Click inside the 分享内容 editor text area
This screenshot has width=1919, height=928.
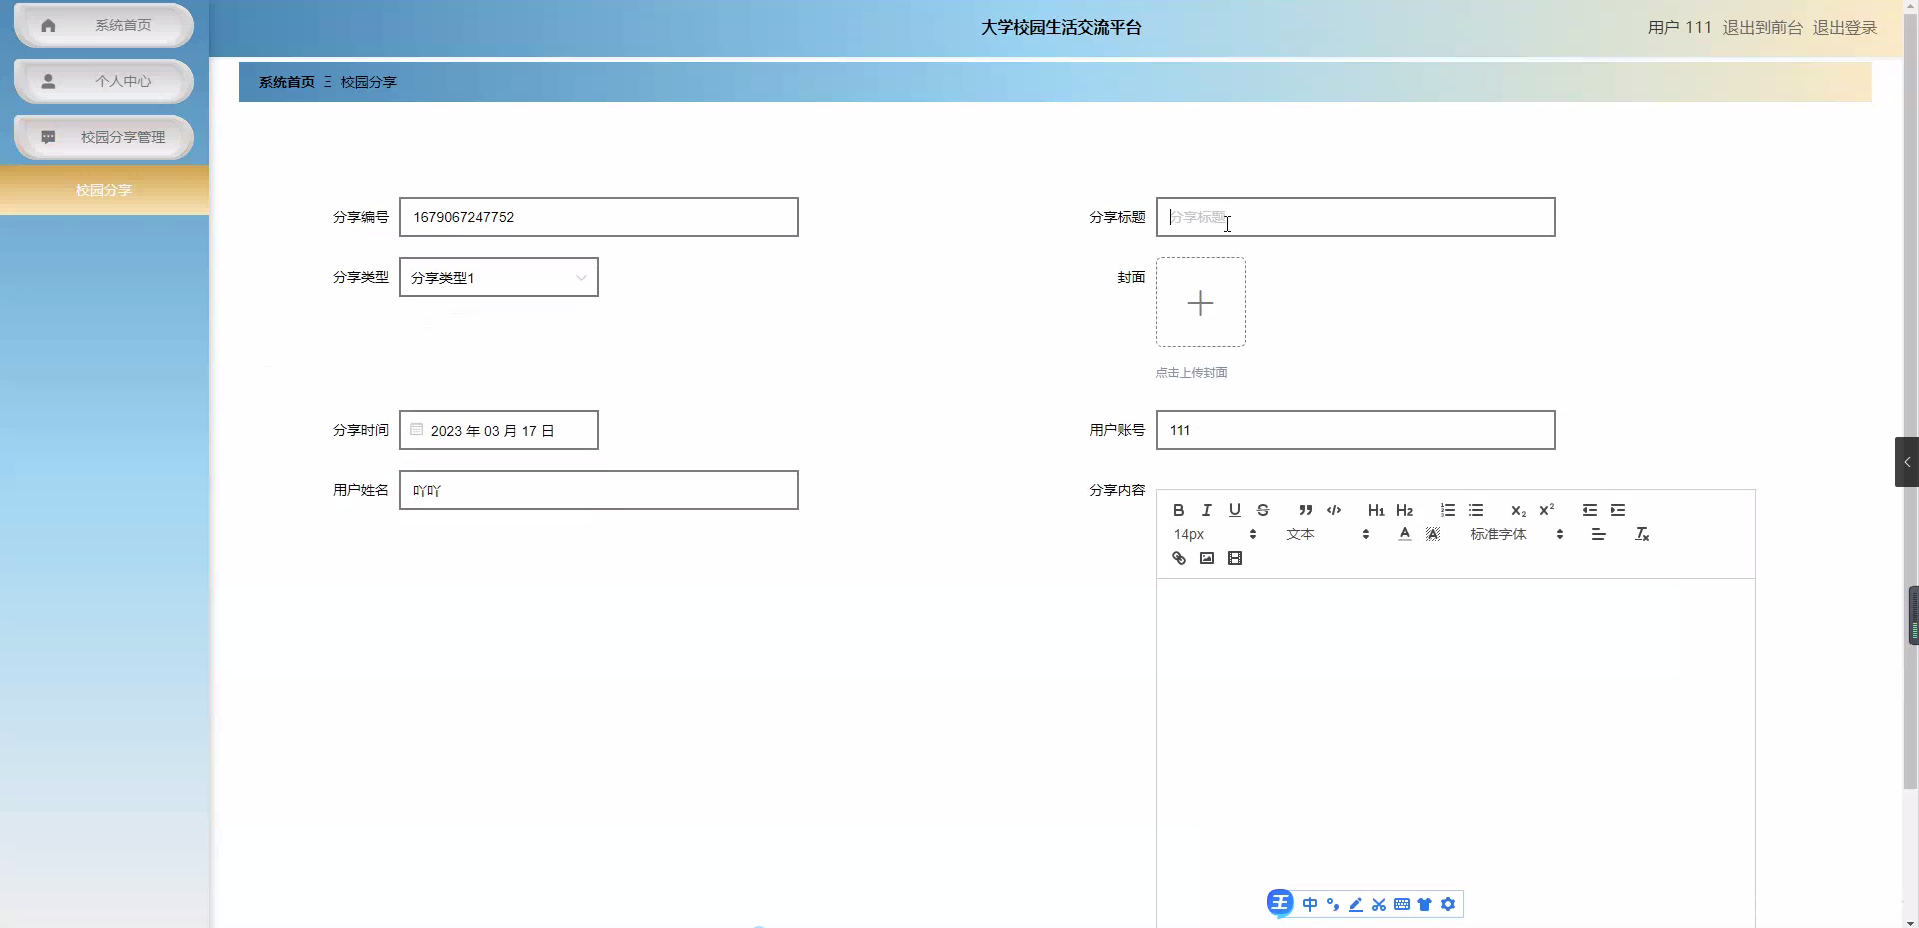coord(1456,752)
